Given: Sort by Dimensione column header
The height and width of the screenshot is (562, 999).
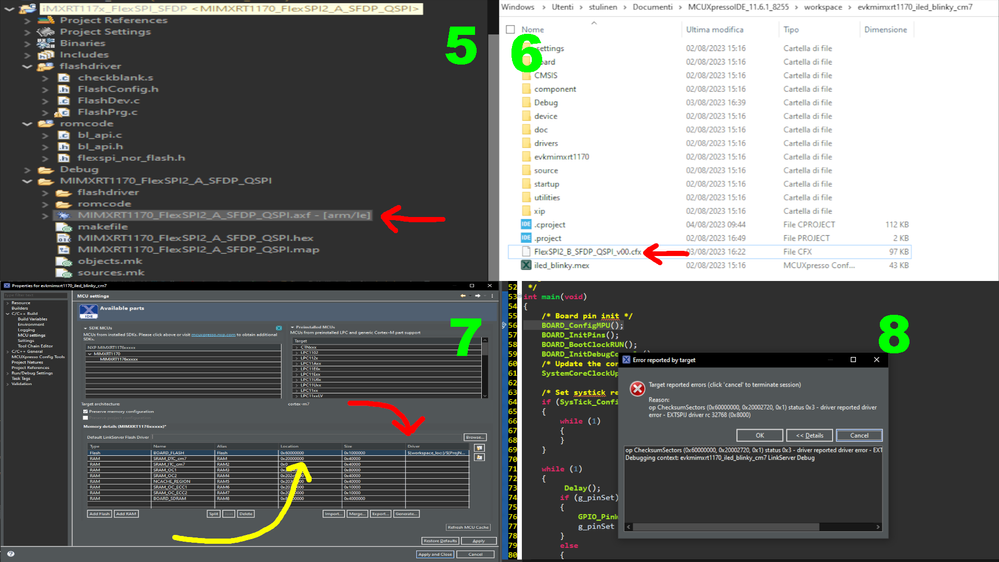Looking at the screenshot, I should tap(886, 29).
